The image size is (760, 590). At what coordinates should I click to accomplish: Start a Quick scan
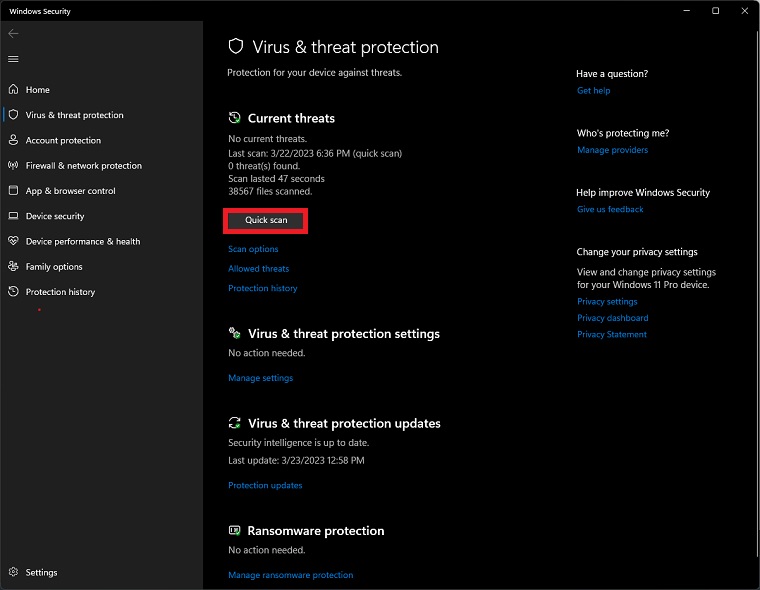266,220
